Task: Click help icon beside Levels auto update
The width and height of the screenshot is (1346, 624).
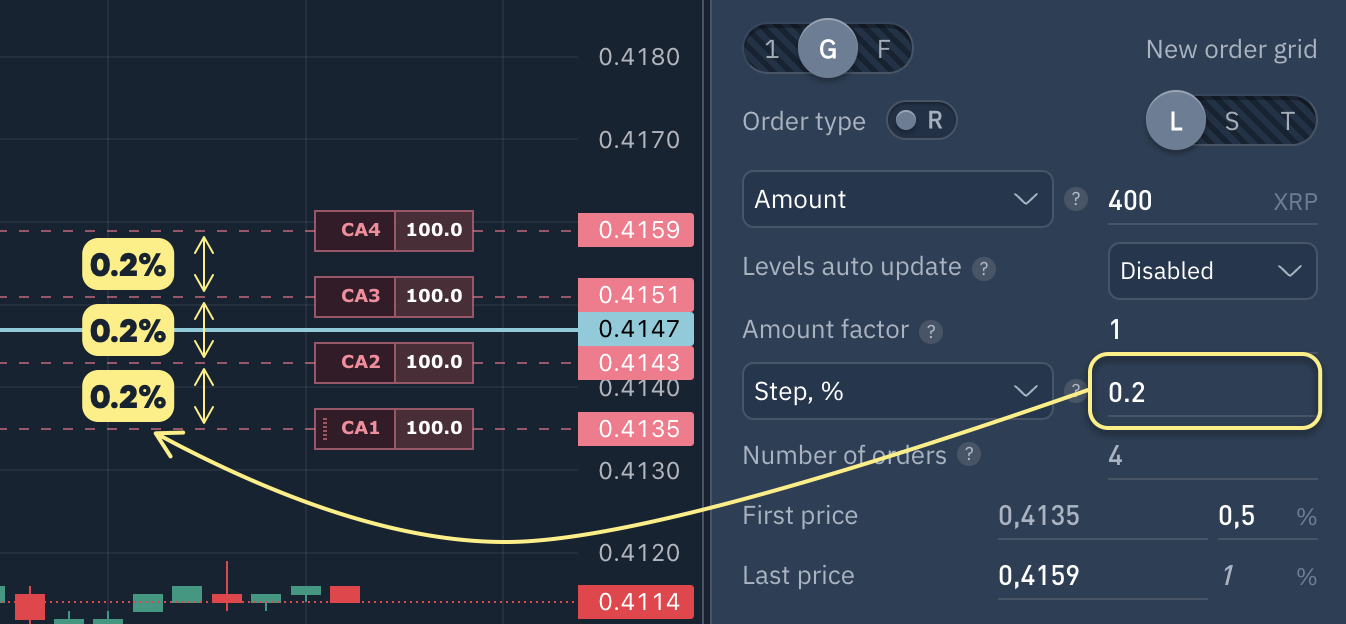Action: tap(984, 268)
